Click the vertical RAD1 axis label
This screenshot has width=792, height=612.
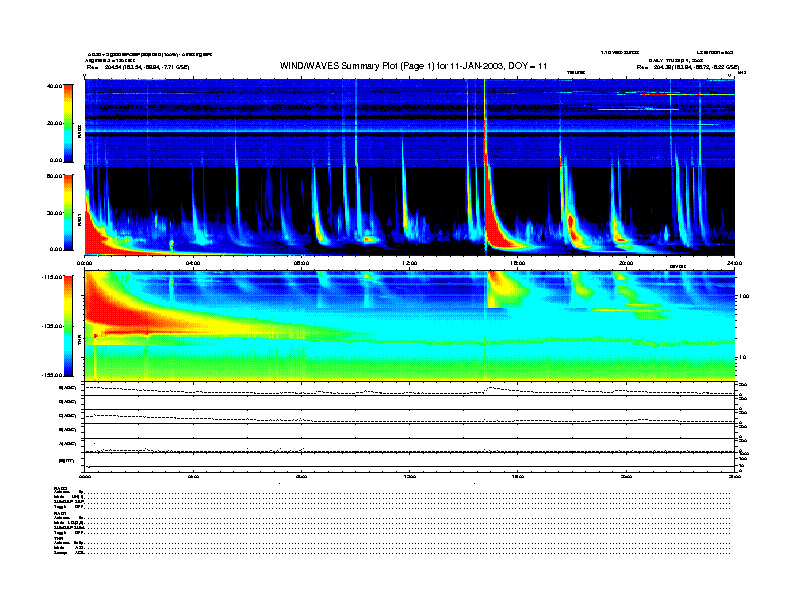coord(79,220)
